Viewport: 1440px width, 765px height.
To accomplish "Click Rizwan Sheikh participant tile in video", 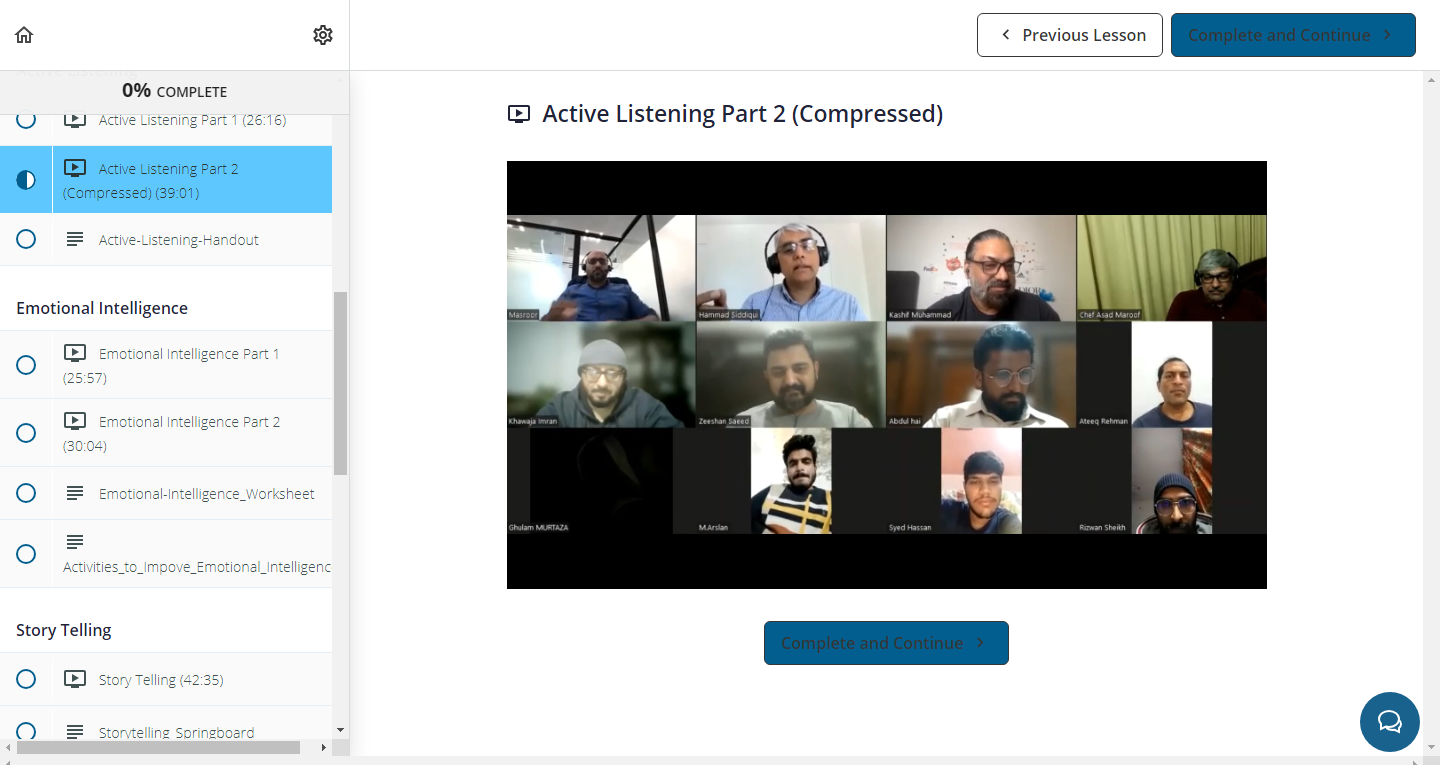I will [1172, 481].
